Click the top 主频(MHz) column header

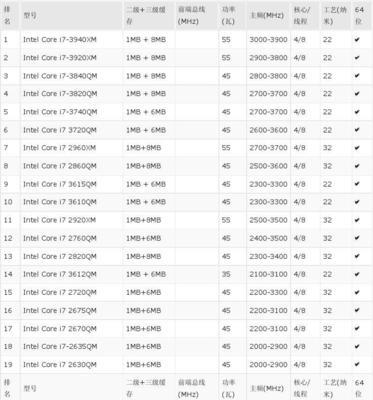[x=267, y=15]
